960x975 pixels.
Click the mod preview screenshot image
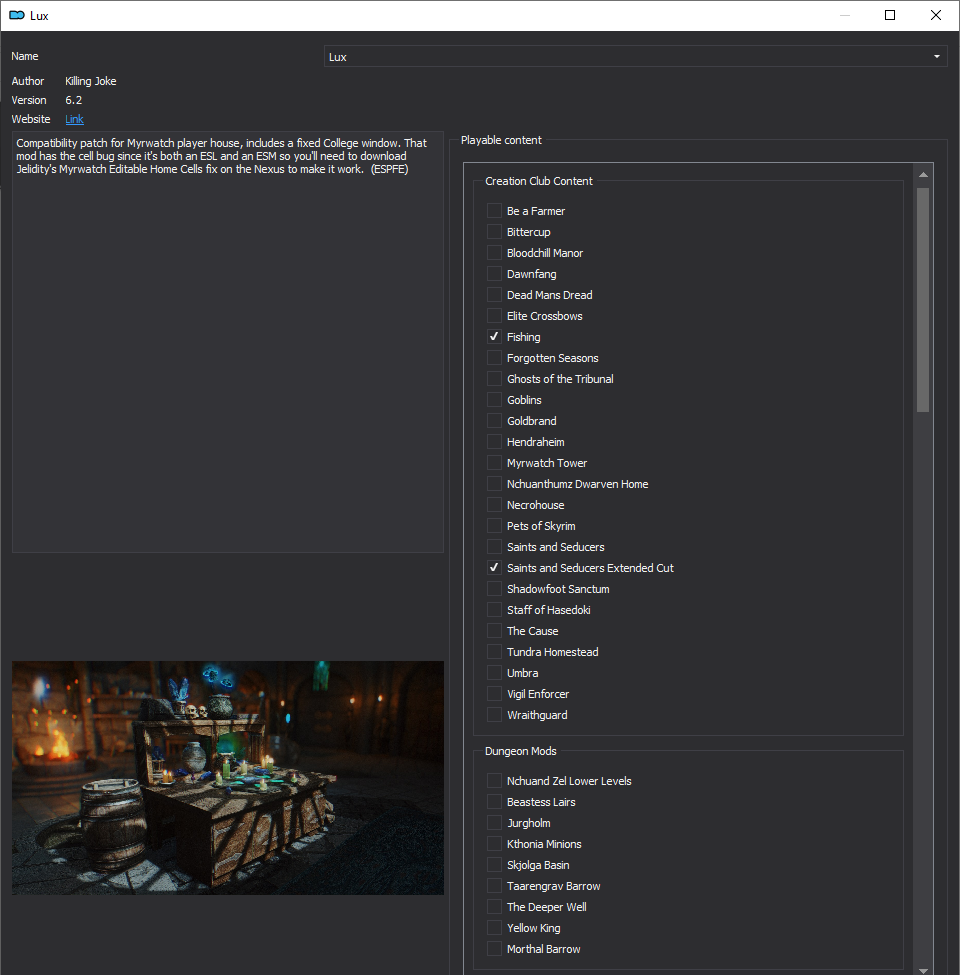(x=228, y=778)
